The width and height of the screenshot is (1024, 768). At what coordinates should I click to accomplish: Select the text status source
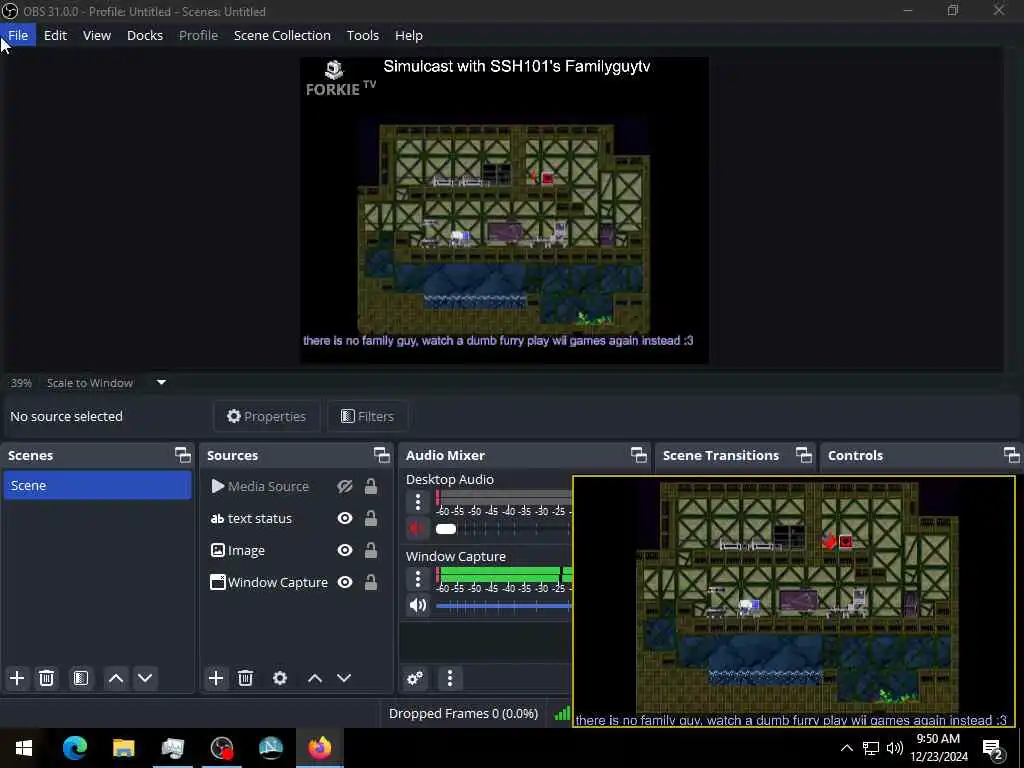296,519
